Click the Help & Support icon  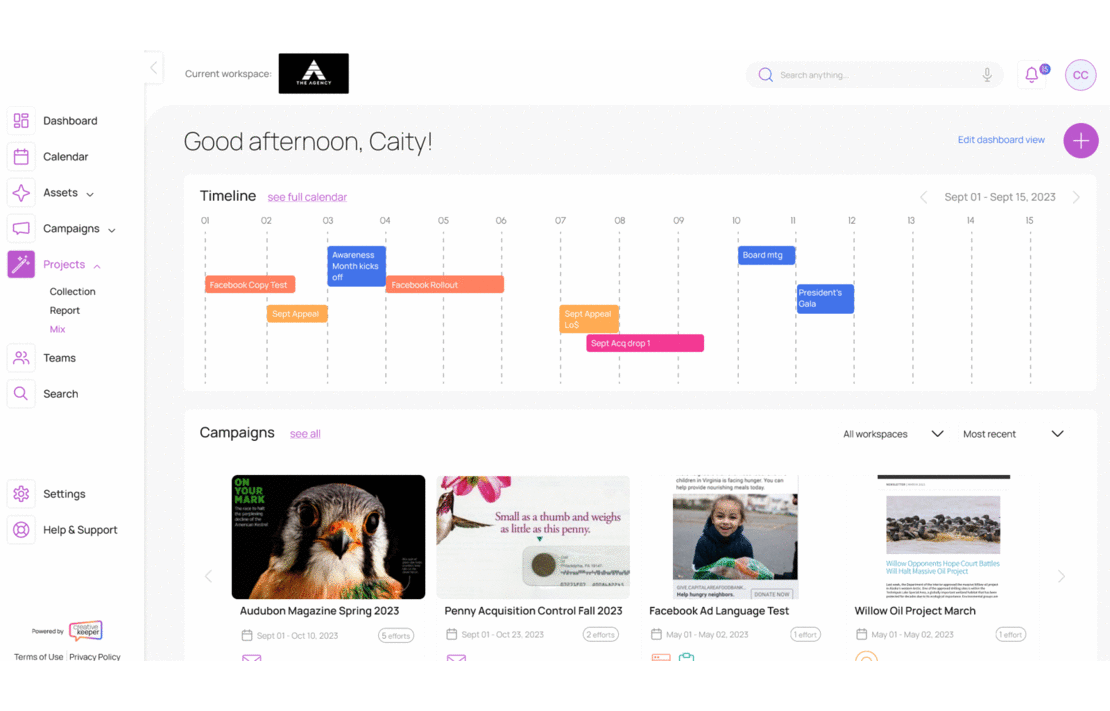pyautogui.click(x=21, y=530)
